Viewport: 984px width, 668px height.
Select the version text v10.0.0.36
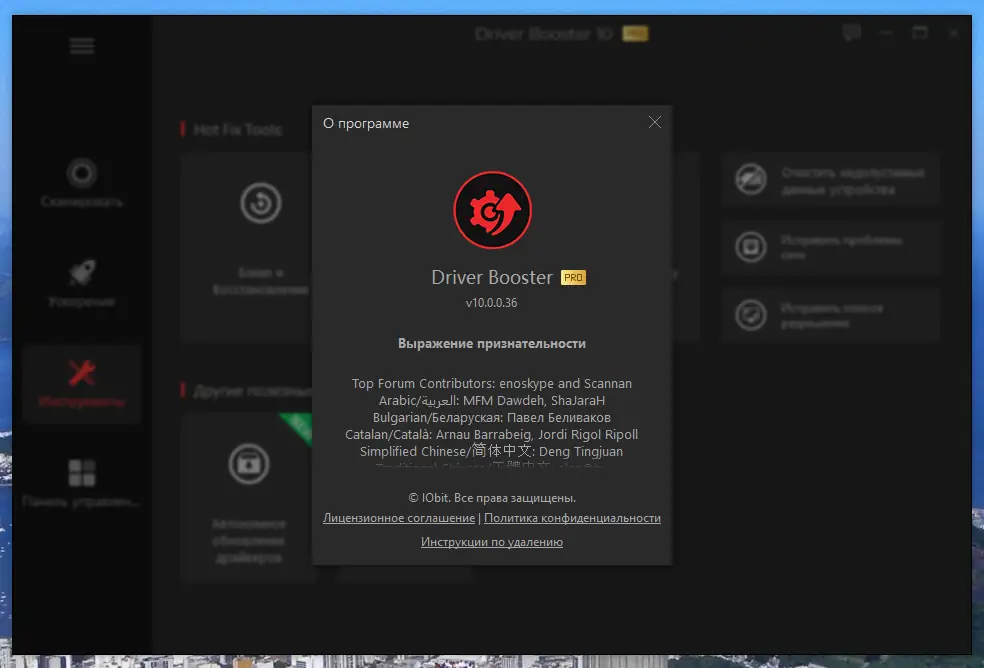(491, 303)
